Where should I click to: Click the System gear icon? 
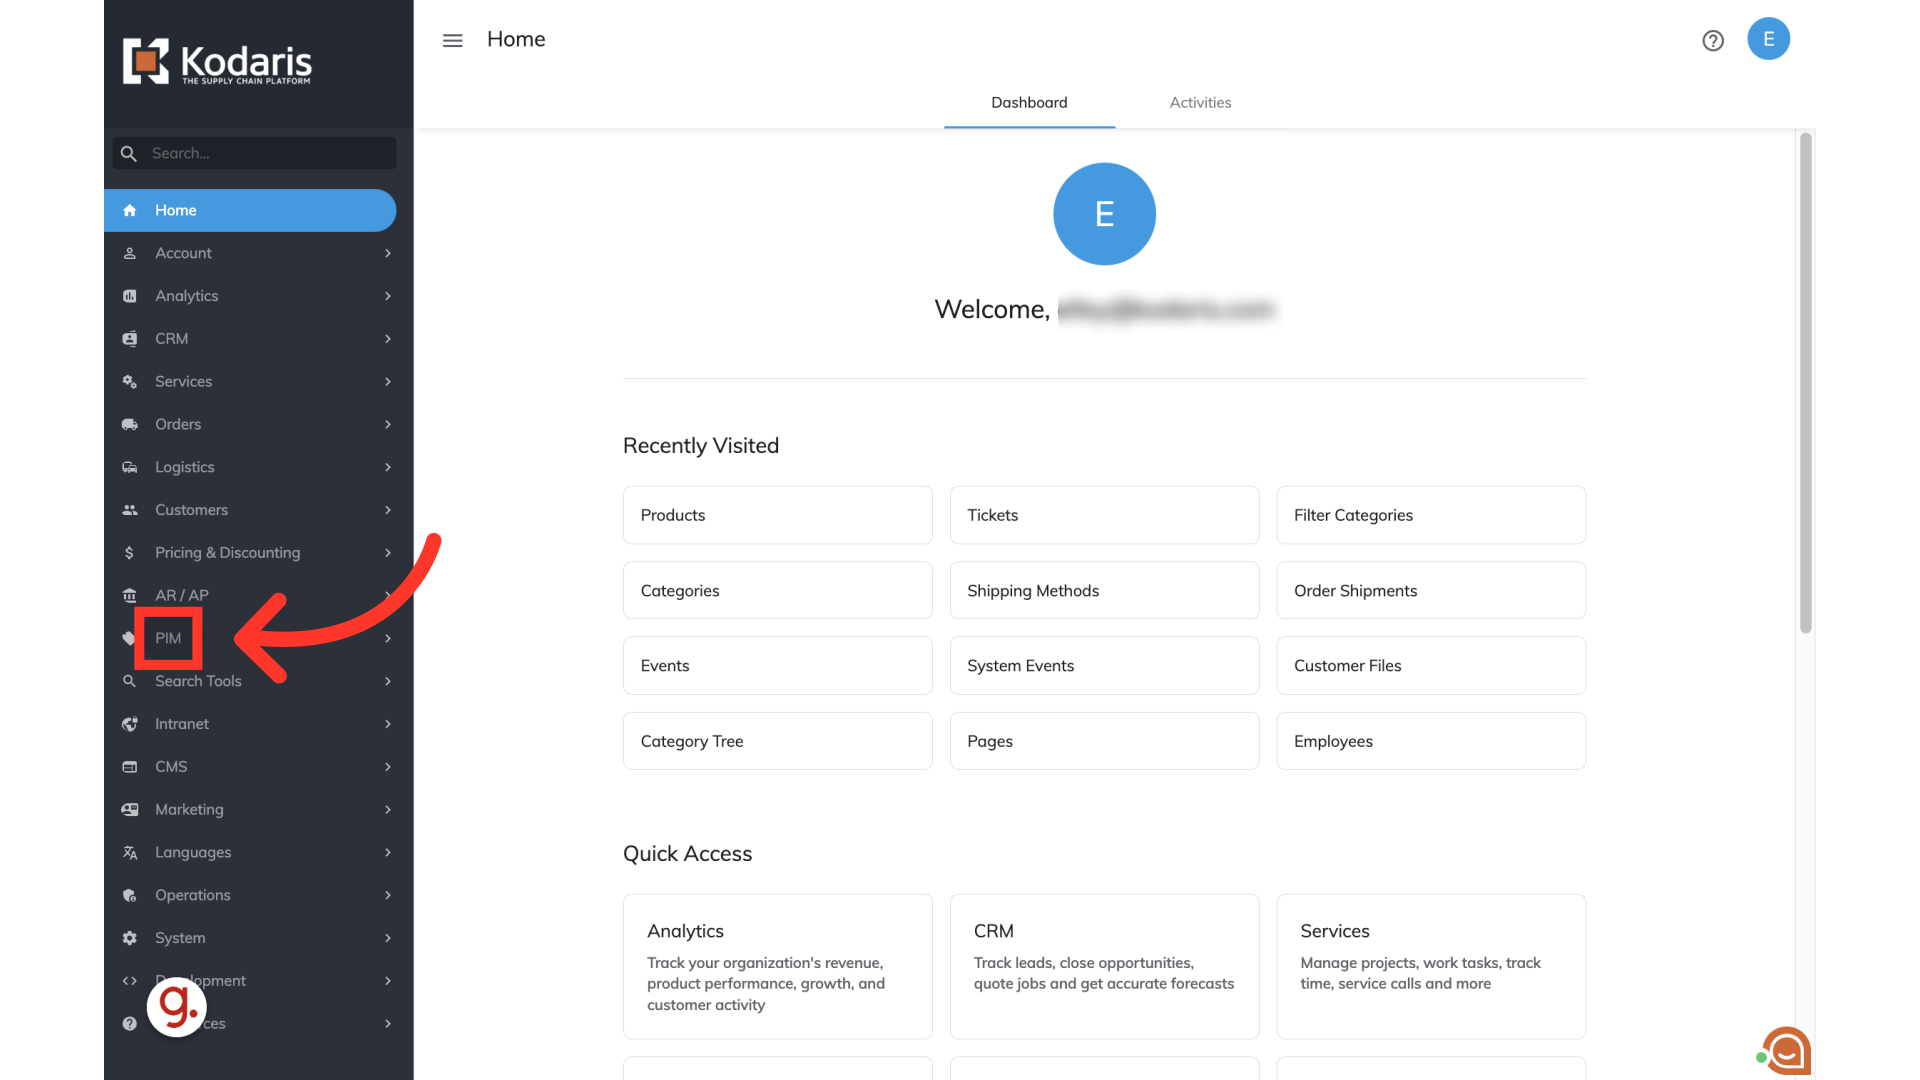click(130, 938)
